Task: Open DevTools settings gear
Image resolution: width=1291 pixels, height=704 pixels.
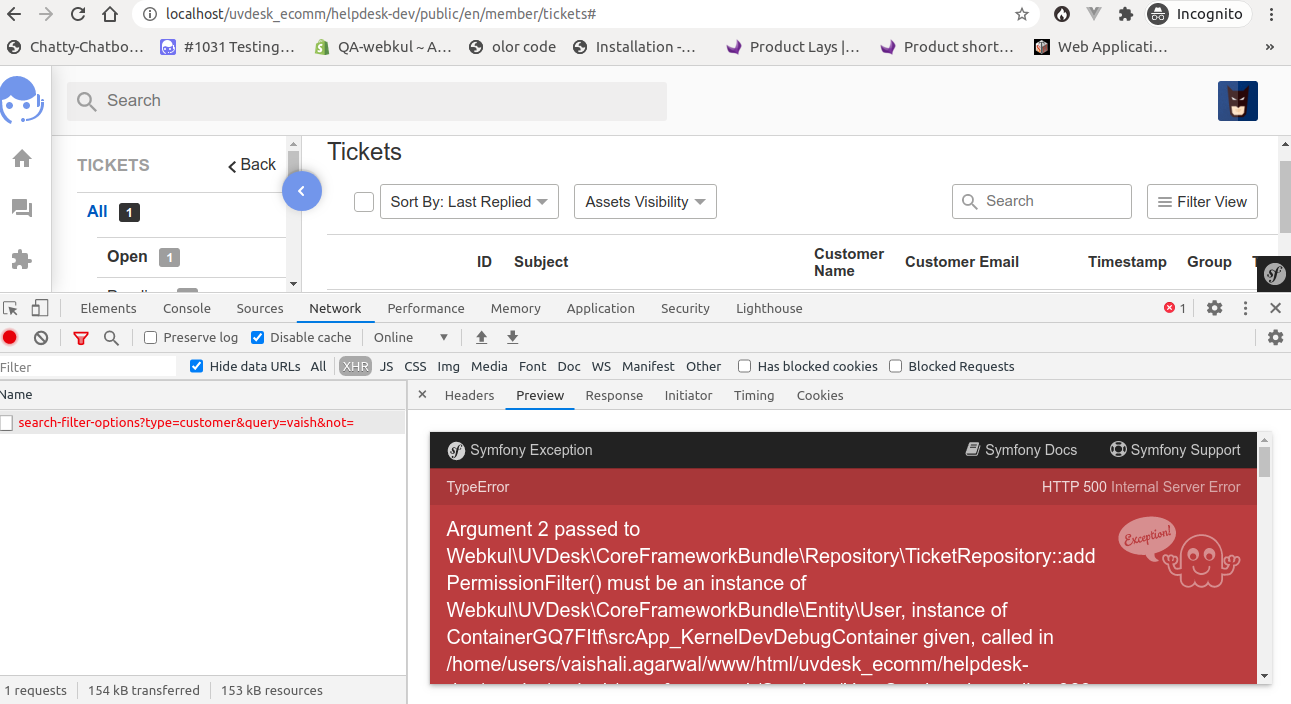Action: coord(1215,308)
